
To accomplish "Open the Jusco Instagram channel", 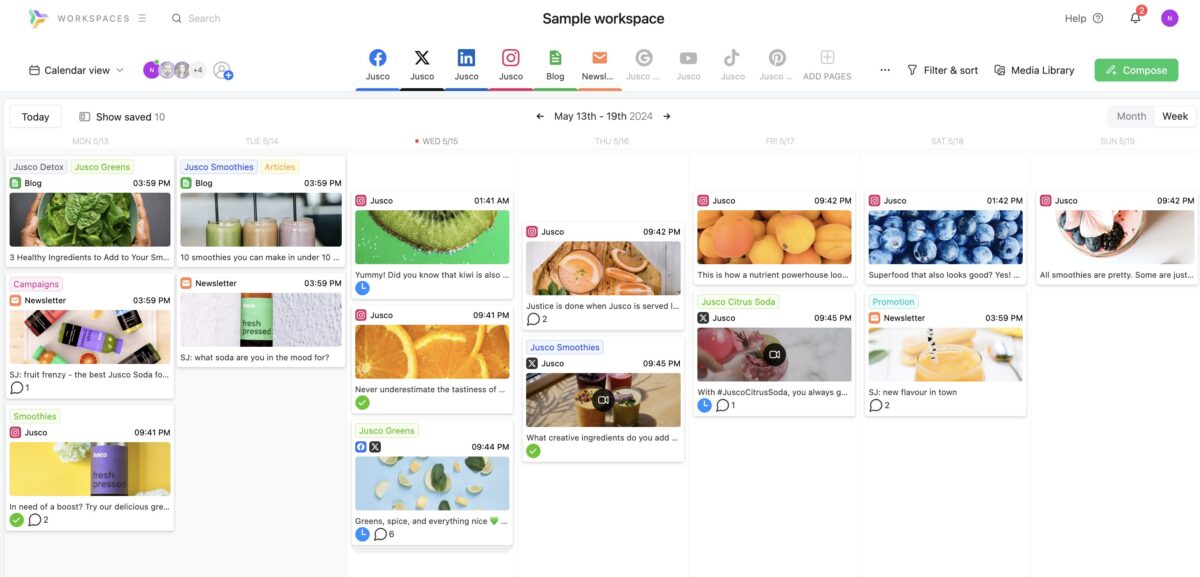I will click(x=510, y=59).
